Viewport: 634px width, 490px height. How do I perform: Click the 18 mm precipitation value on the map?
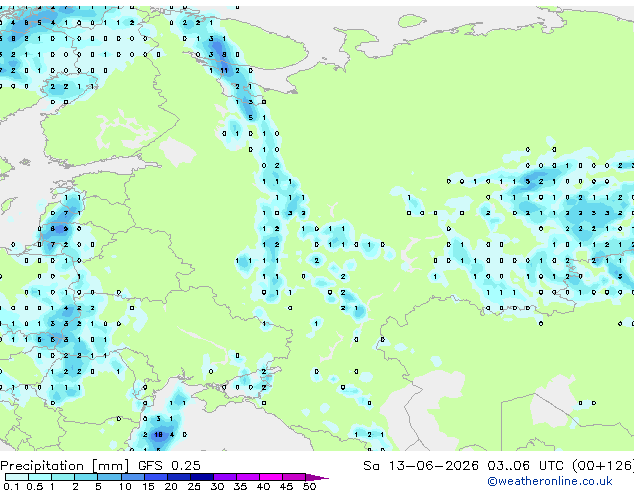pos(158,435)
